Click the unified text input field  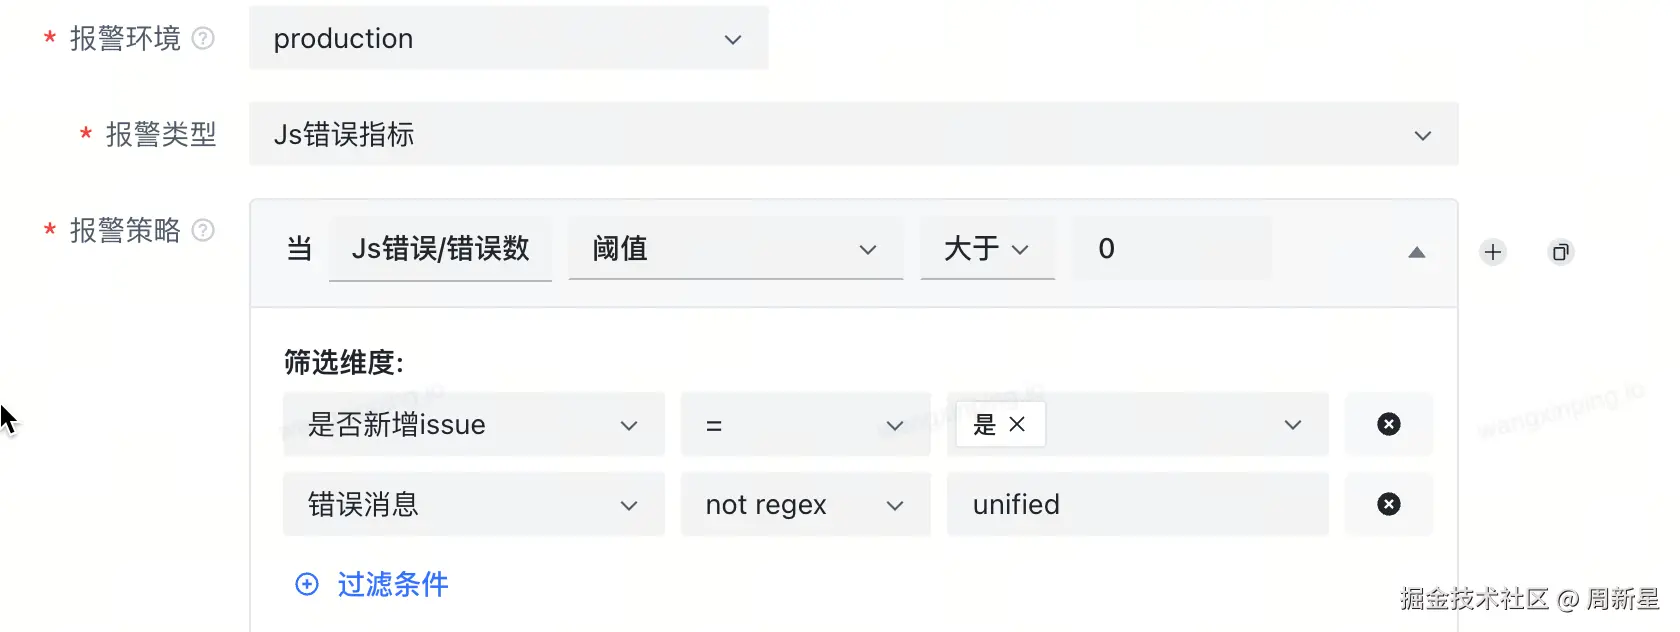1137,505
